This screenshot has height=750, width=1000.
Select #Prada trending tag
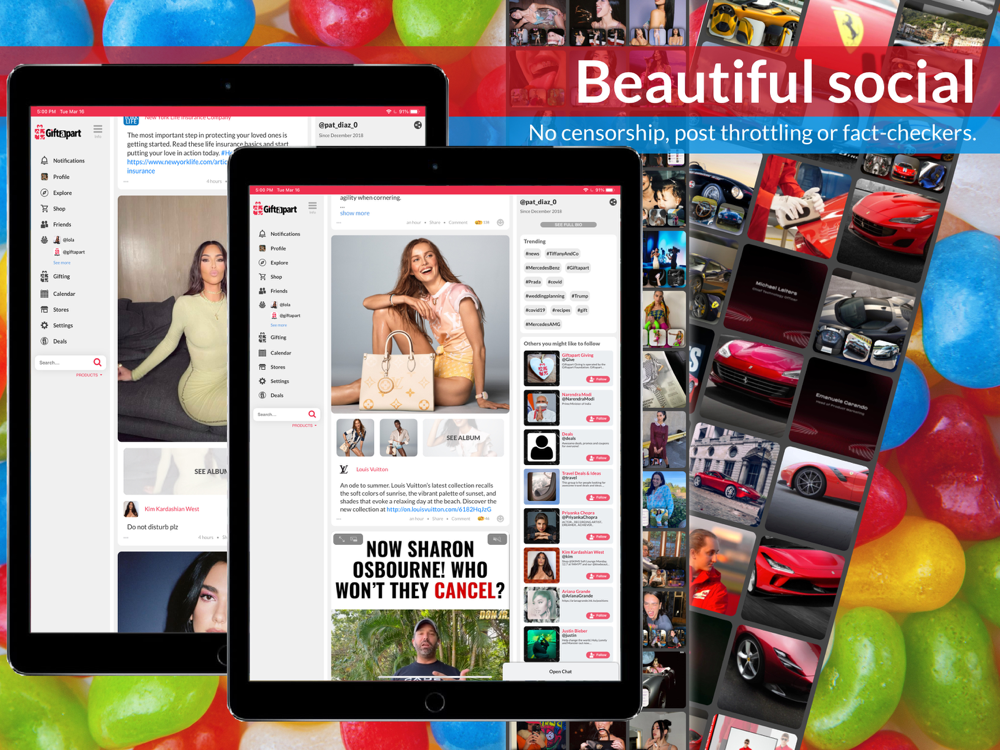[533, 282]
